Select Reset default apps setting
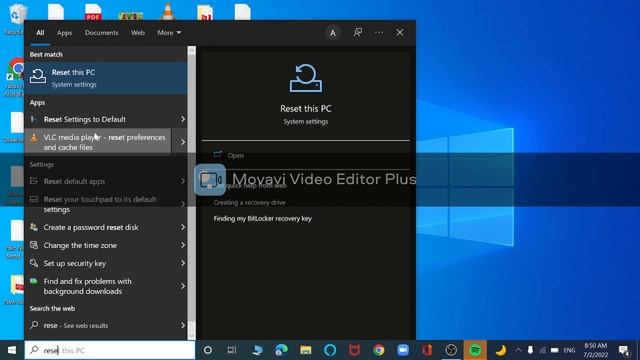The width and height of the screenshot is (640, 360). (x=98, y=181)
